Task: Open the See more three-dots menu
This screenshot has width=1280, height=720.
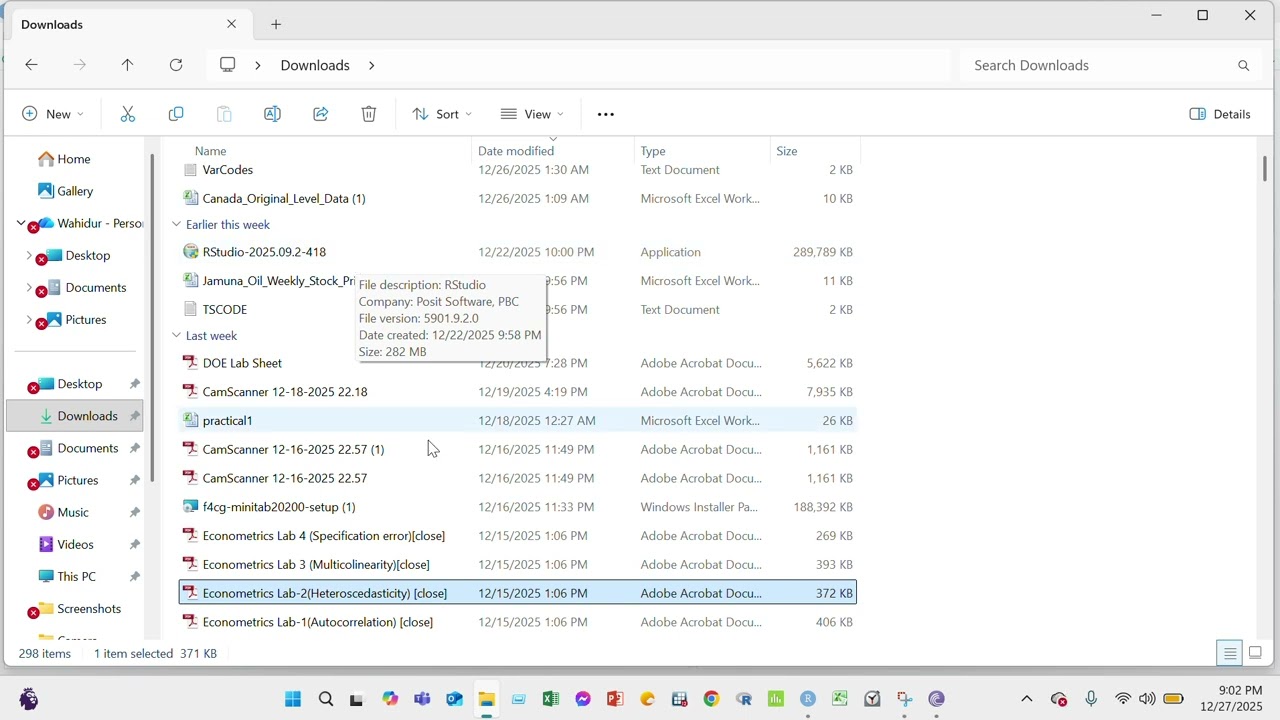Action: [606, 114]
